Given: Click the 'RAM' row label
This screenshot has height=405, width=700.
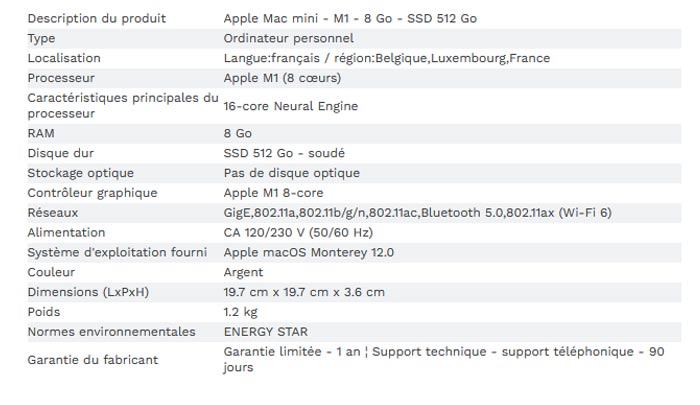Looking at the screenshot, I should [41, 134].
